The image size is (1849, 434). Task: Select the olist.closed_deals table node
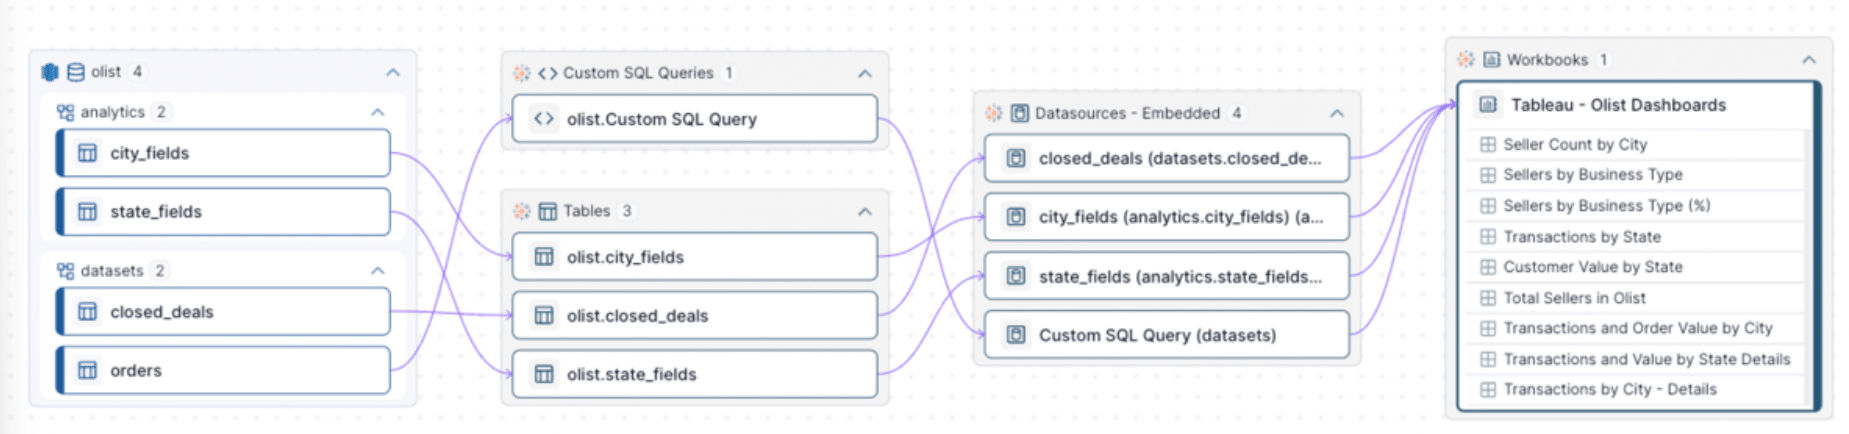pos(695,316)
